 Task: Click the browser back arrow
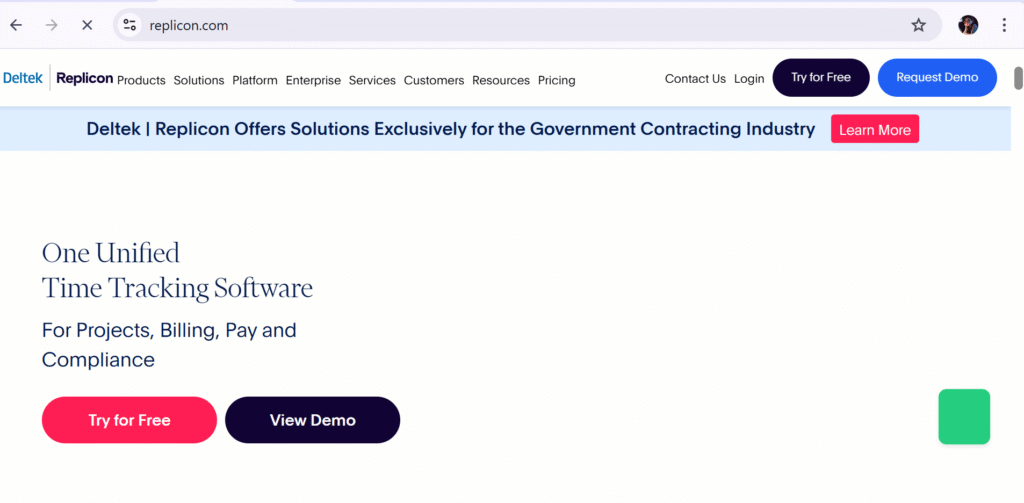16,25
